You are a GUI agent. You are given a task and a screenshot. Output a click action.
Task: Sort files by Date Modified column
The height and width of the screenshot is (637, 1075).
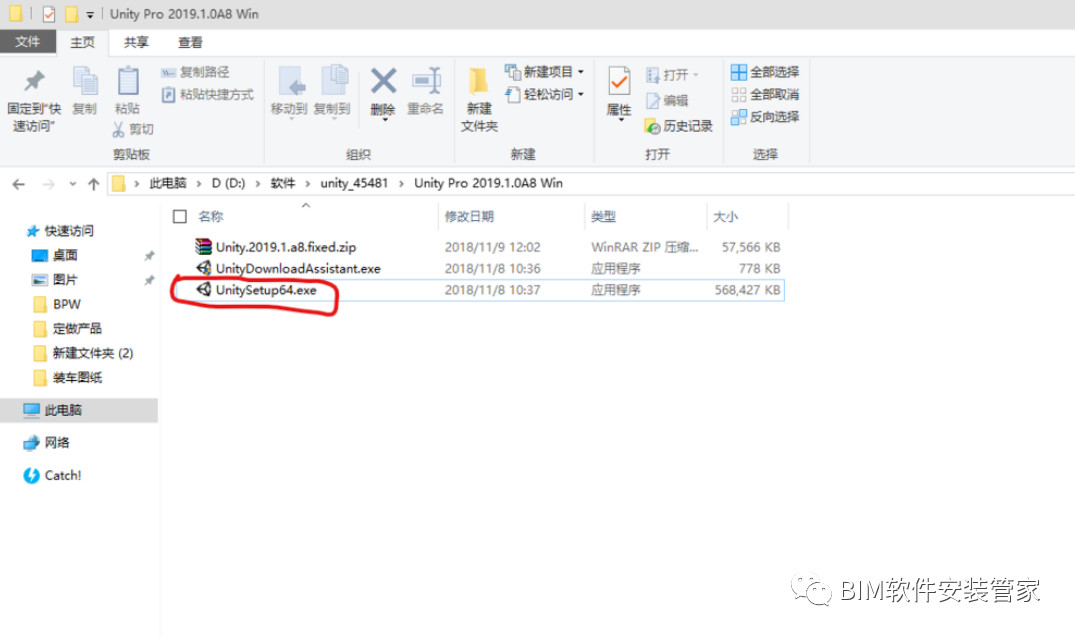click(x=469, y=217)
